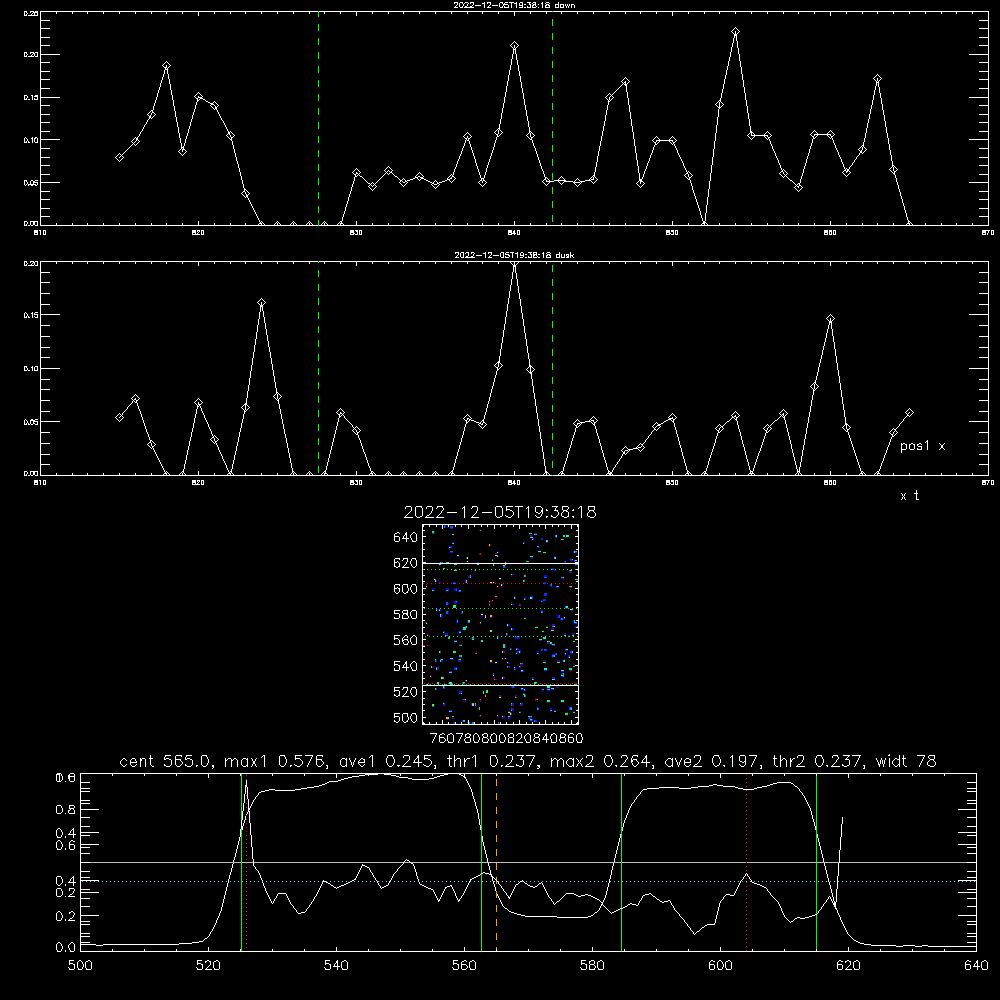Click the white dotted threshold line in bottom plot

(529, 881)
